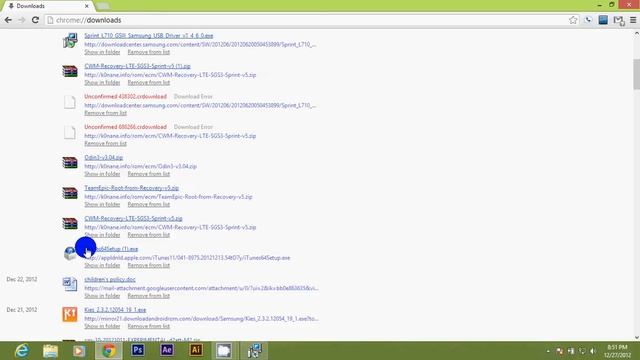640x360 pixels.
Task: Open the Gmail checker extension icon
Action: coord(618,20)
